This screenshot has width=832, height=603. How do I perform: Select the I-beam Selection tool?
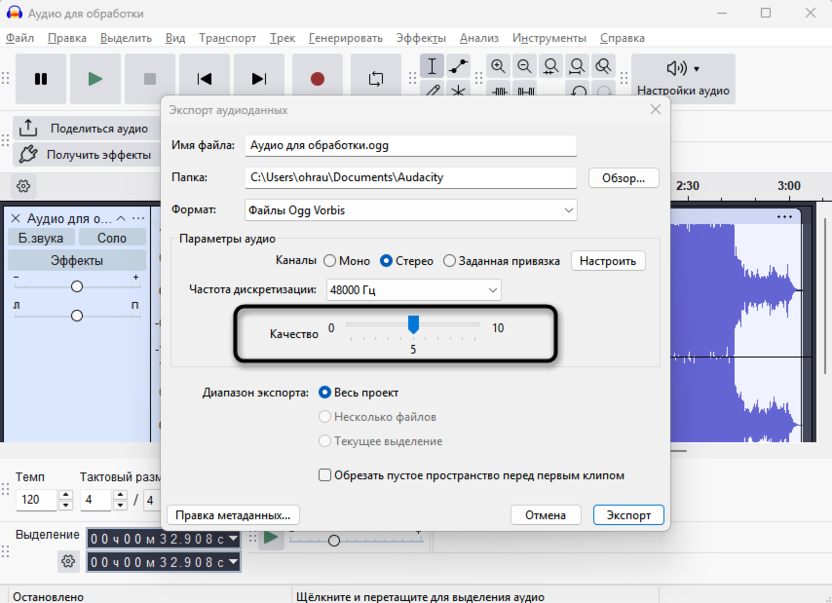tap(432, 67)
